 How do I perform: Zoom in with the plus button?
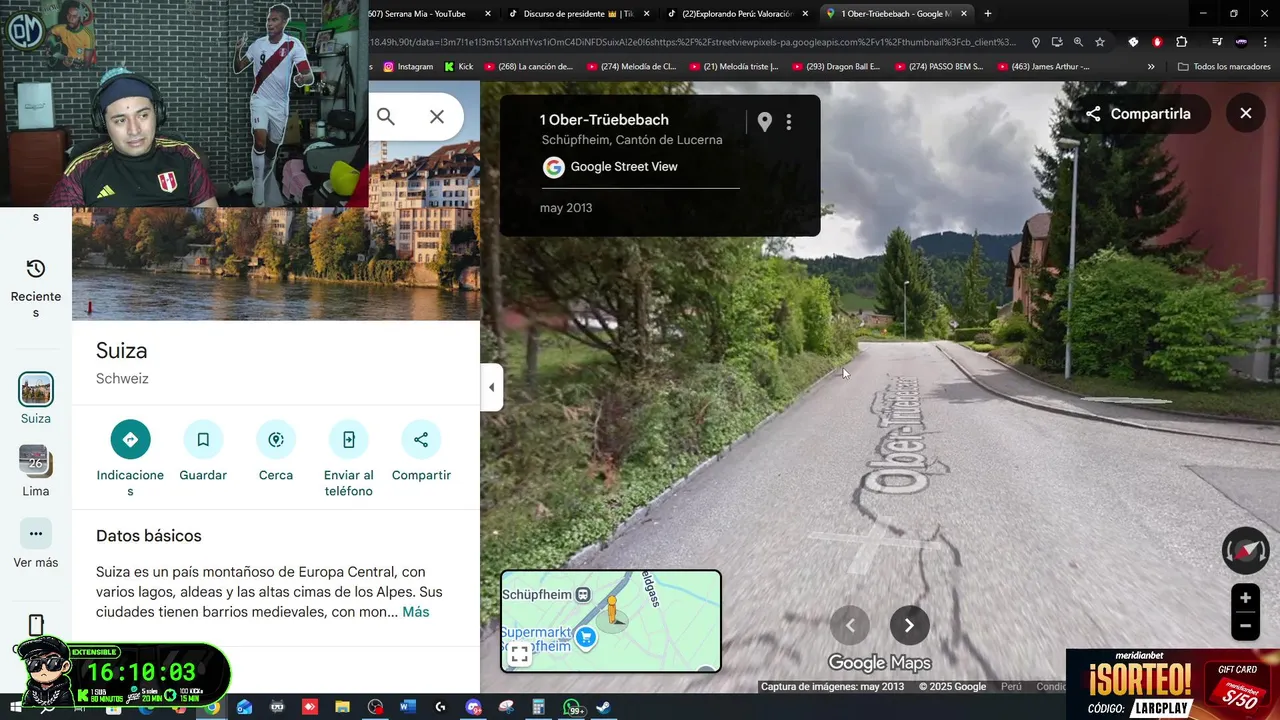click(1245, 598)
